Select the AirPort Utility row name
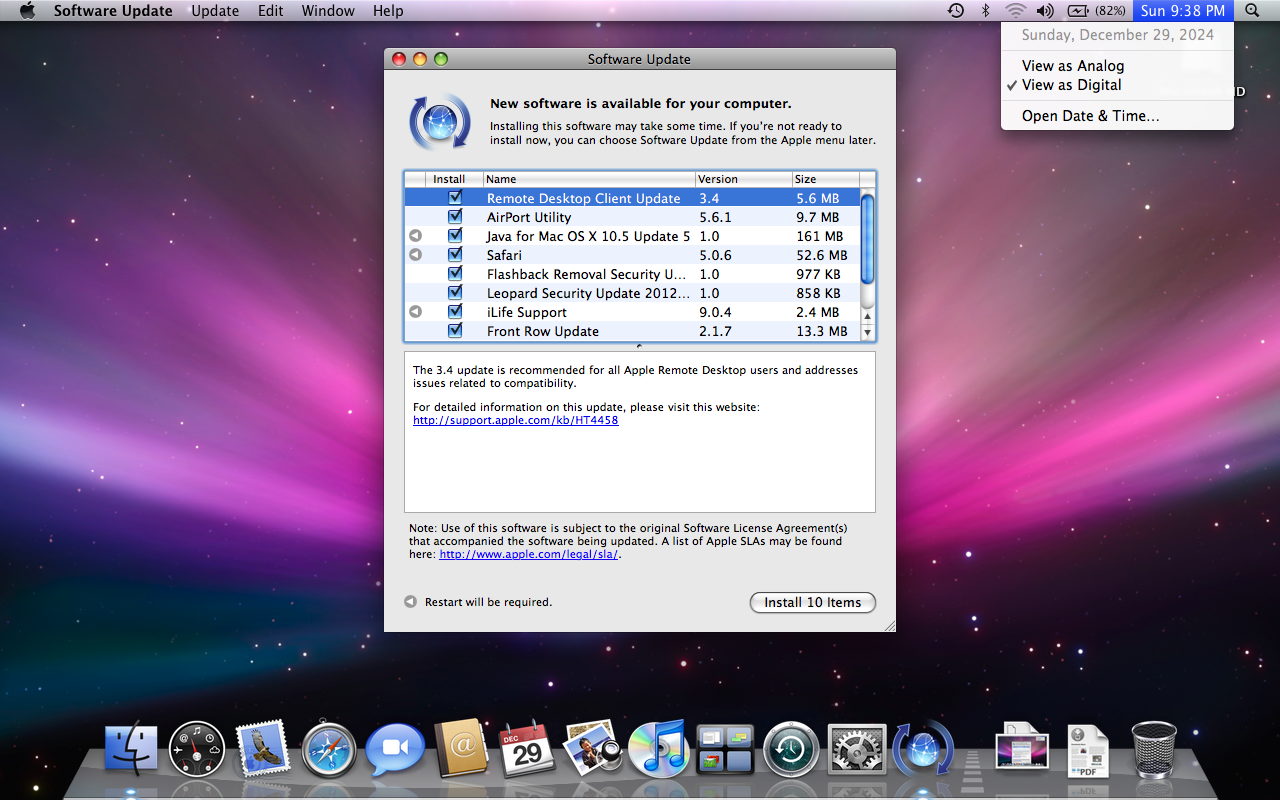The image size is (1280, 800). [529, 217]
